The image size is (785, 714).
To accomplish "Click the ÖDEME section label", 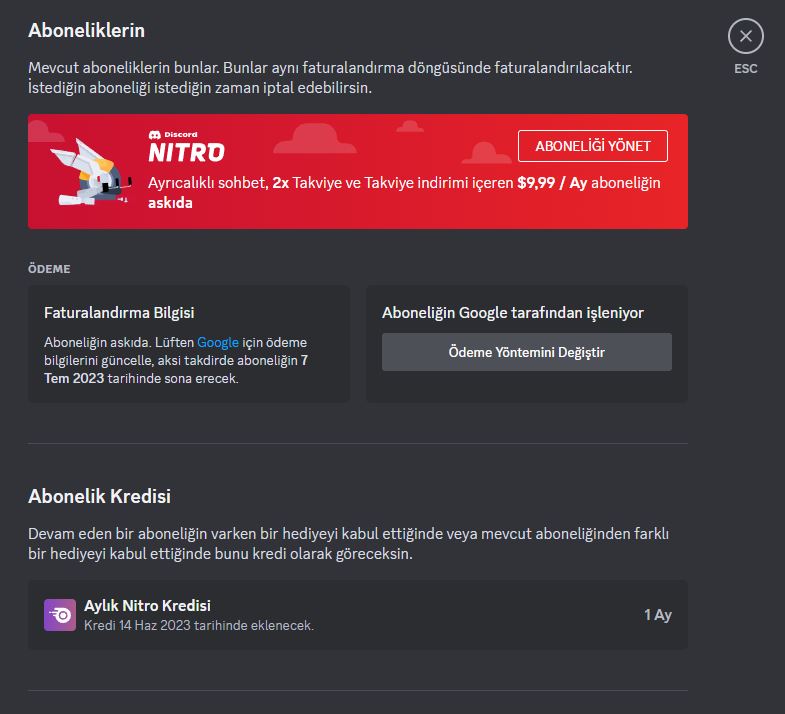I will coord(49,269).
